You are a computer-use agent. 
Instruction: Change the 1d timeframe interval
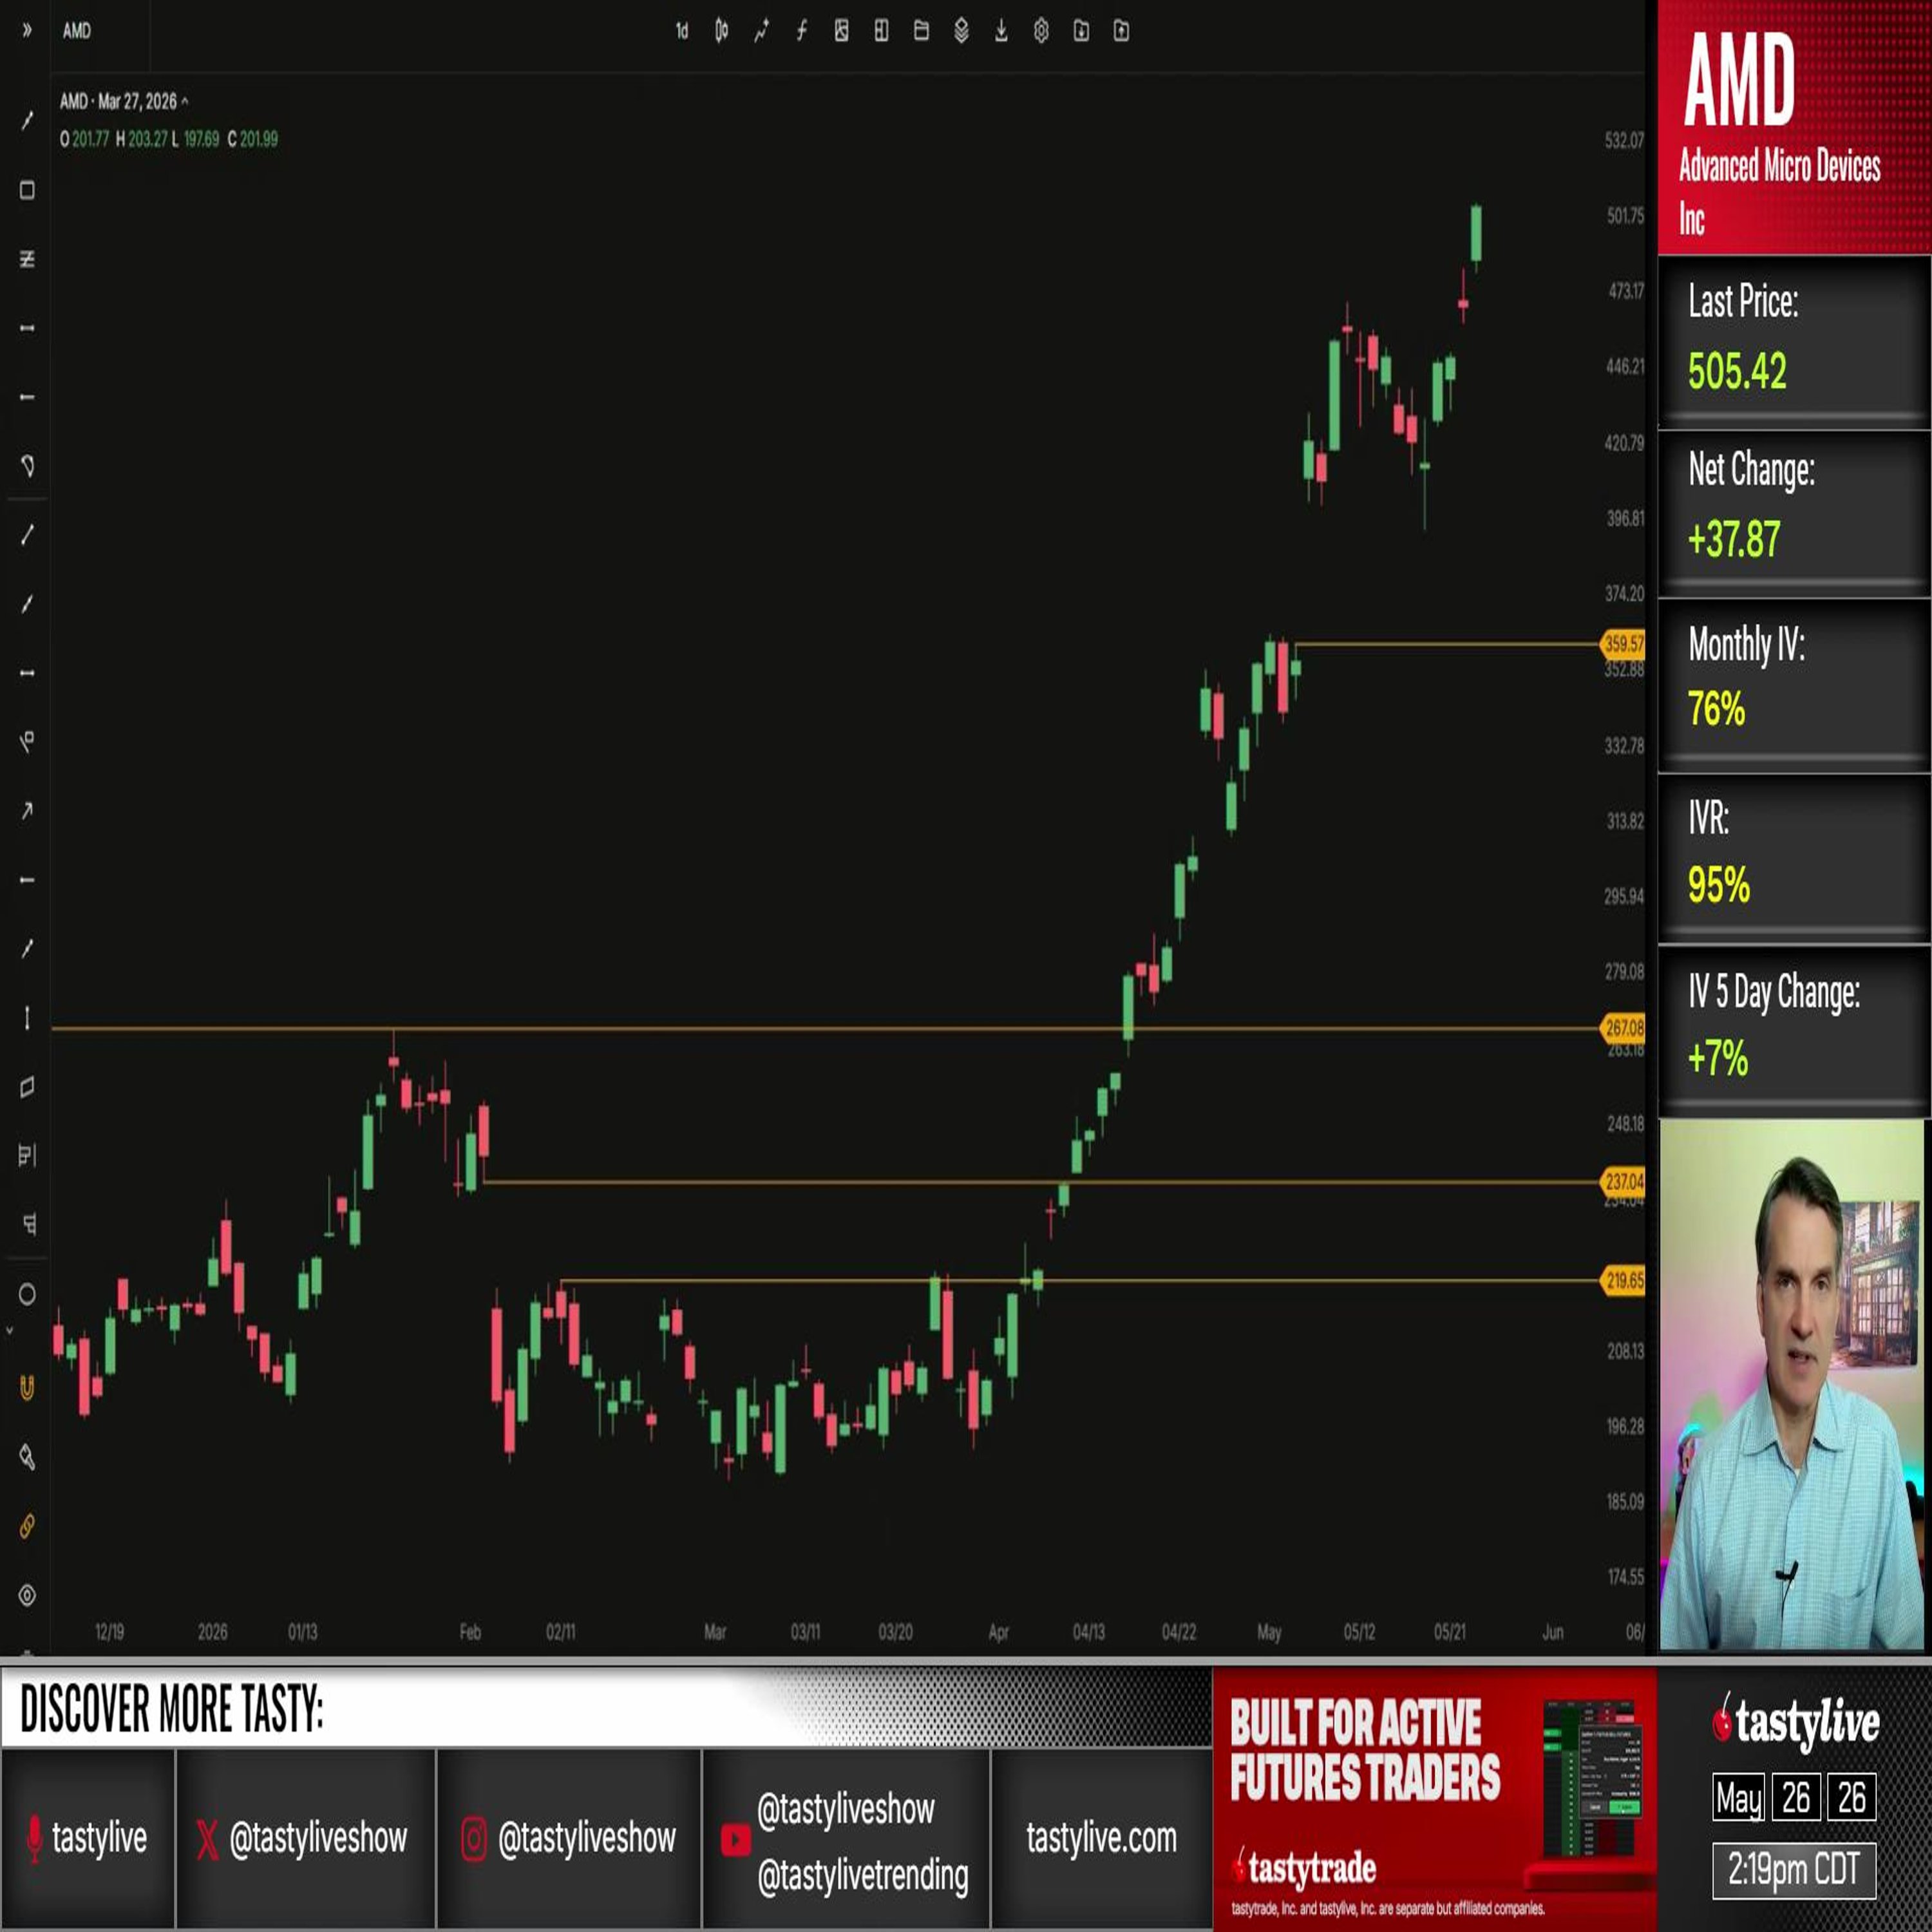[682, 31]
